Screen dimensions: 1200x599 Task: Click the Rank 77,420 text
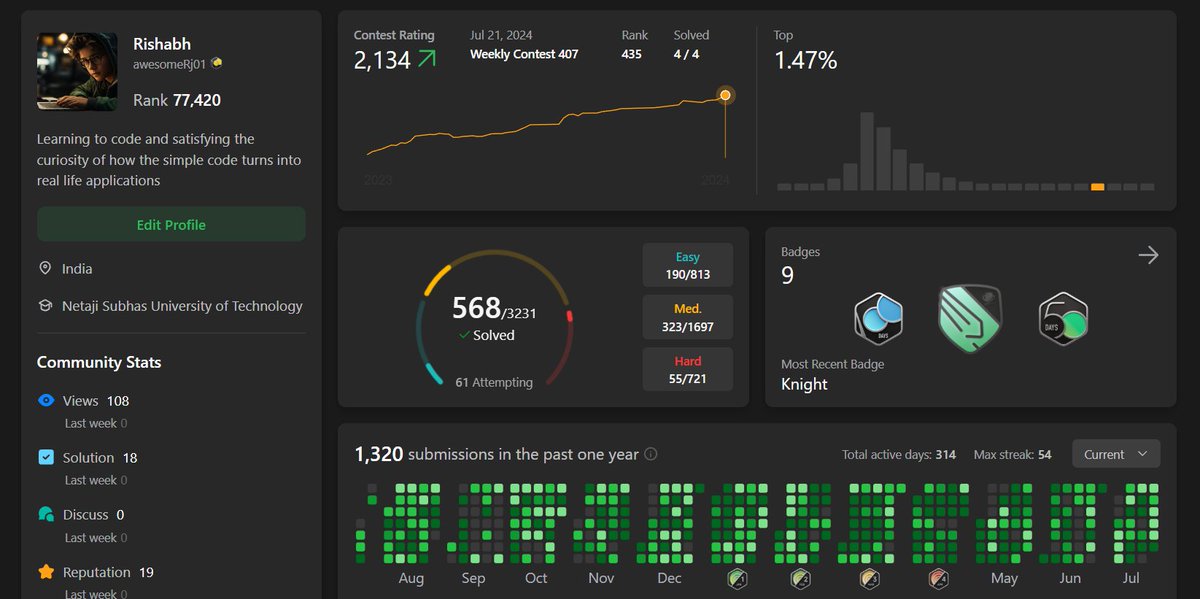click(x=177, y=100)
